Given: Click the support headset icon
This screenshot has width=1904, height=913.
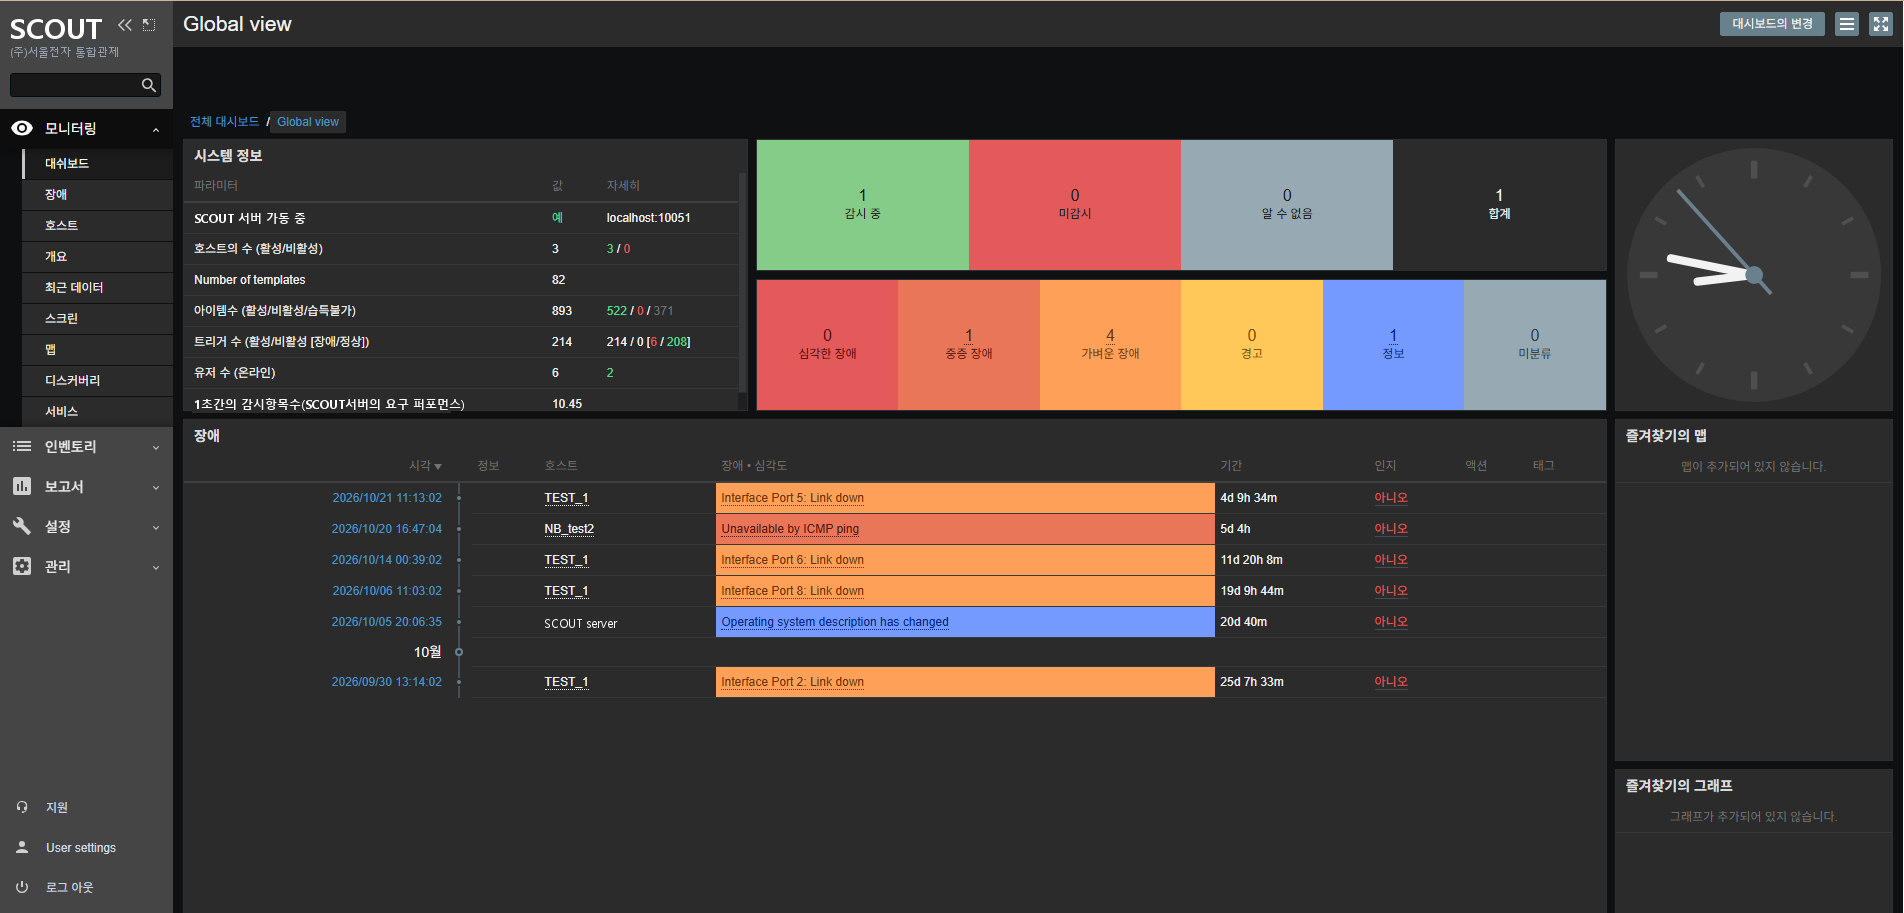Looking at the screenshot, I should pyautogui.click(x=22, y=807).
